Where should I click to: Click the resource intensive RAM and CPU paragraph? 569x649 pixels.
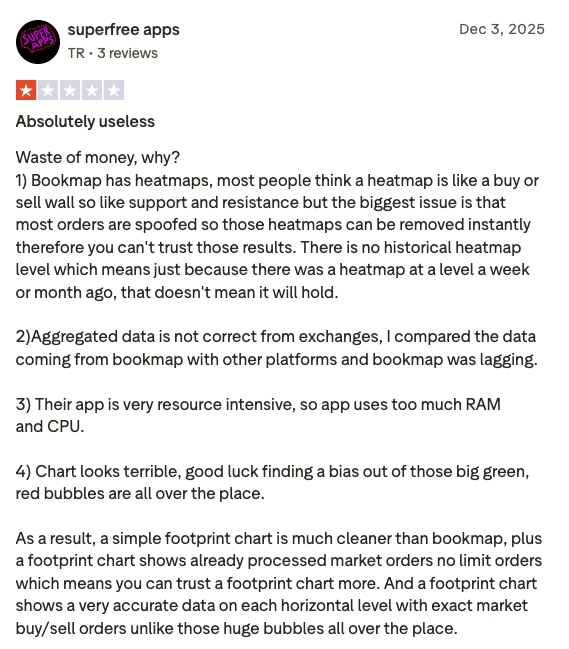258,415
